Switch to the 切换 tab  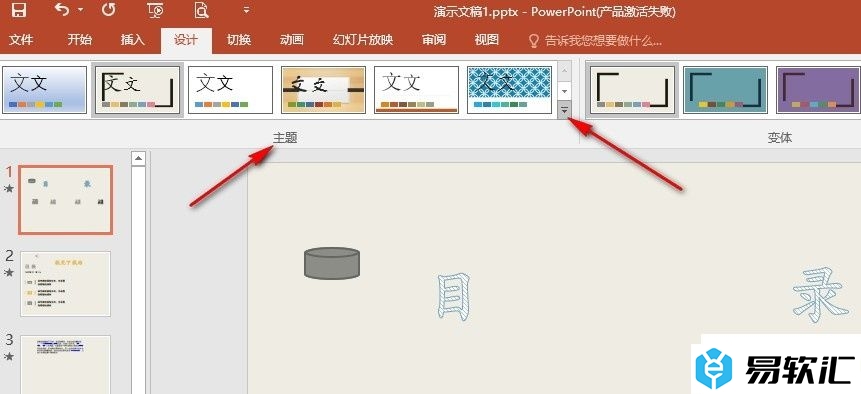pos(239,40)
